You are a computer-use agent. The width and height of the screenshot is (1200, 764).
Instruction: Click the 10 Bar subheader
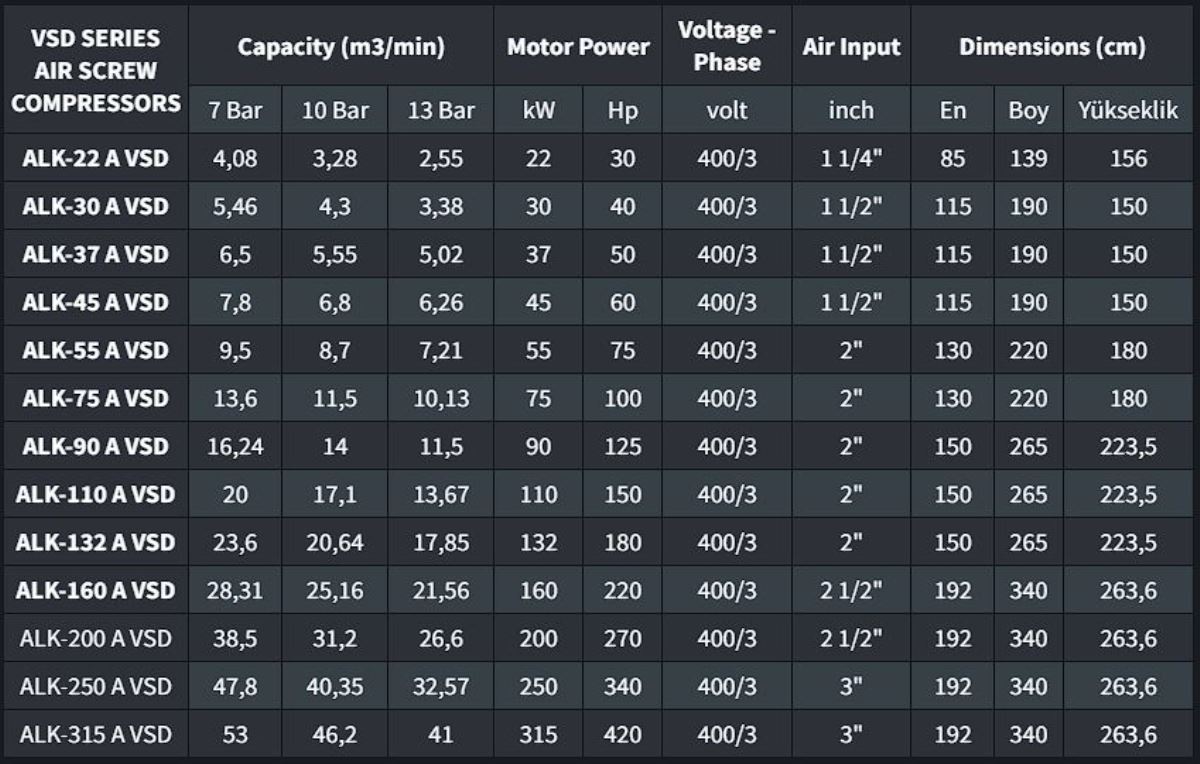click(x=335, y=111)
